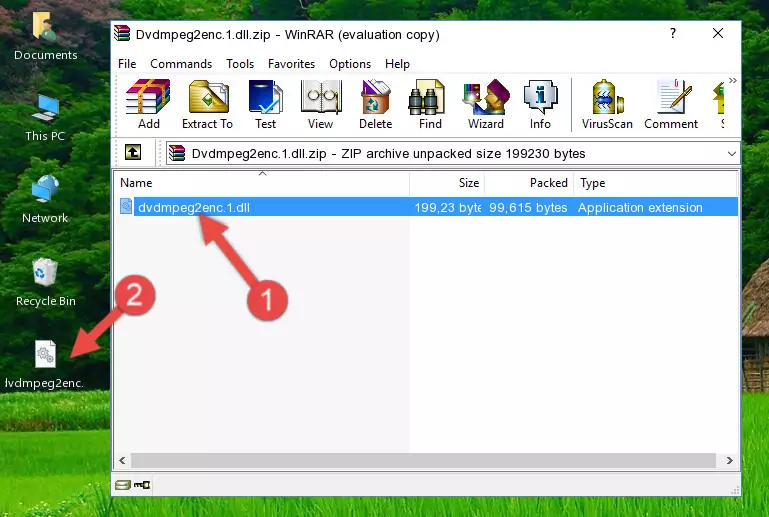
Task: Open the Options menu
Action: (x=350, y=64)
